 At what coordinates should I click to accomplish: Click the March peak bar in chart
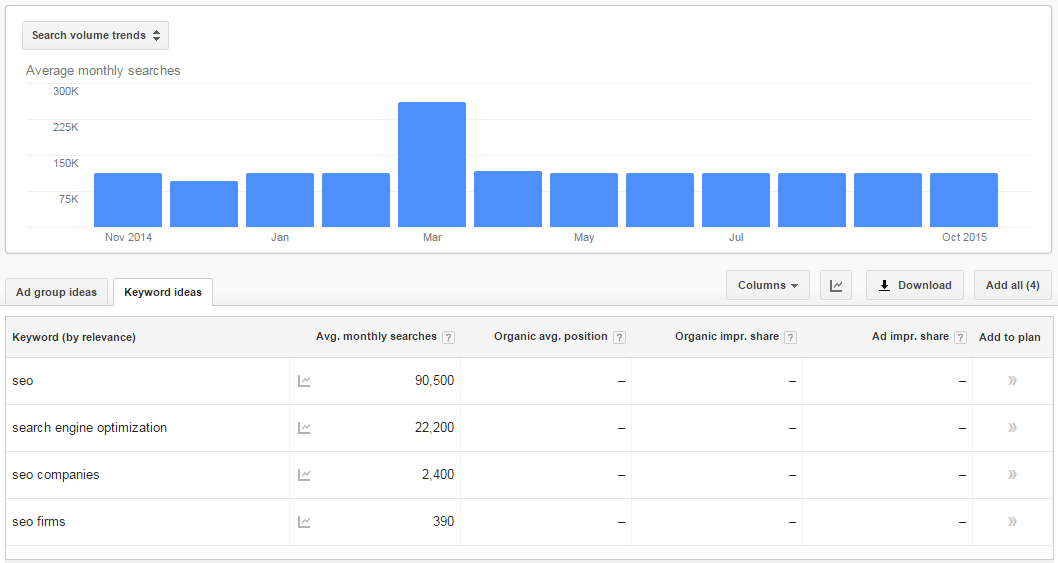(x=432, y=165)
